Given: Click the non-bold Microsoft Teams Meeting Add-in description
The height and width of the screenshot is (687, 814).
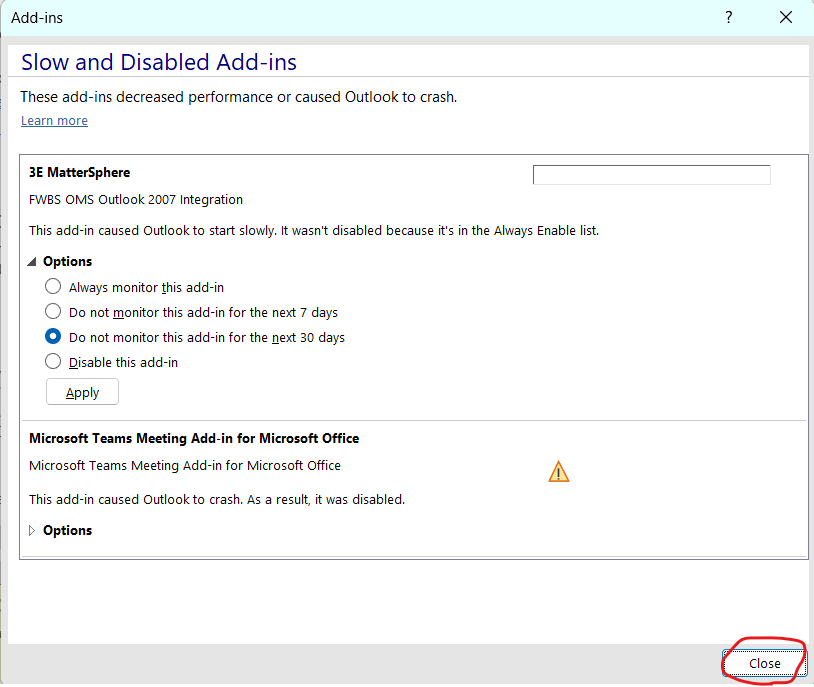Looking at the screenshot, I should point(185,466).
